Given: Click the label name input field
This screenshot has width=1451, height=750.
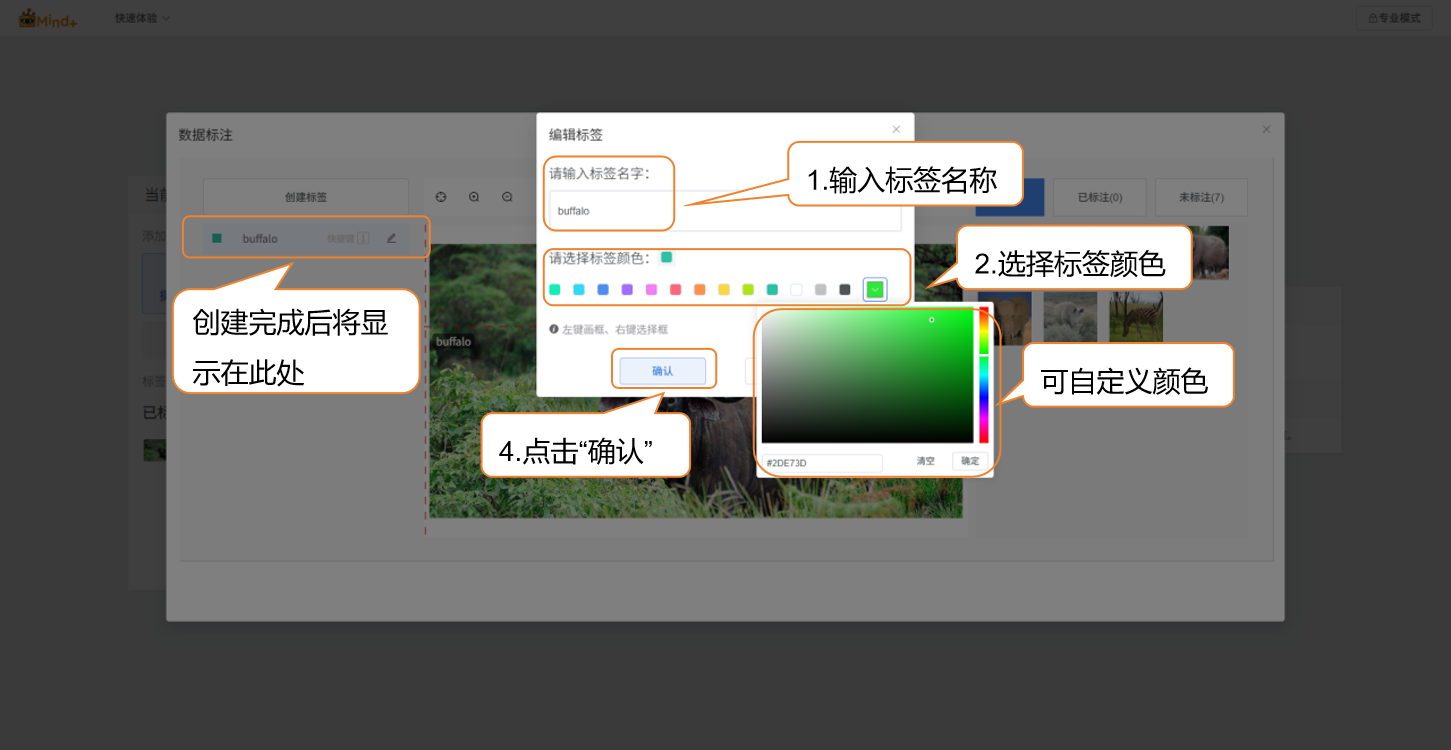Looking at the screenshot, I should click(x=725, y=212).
